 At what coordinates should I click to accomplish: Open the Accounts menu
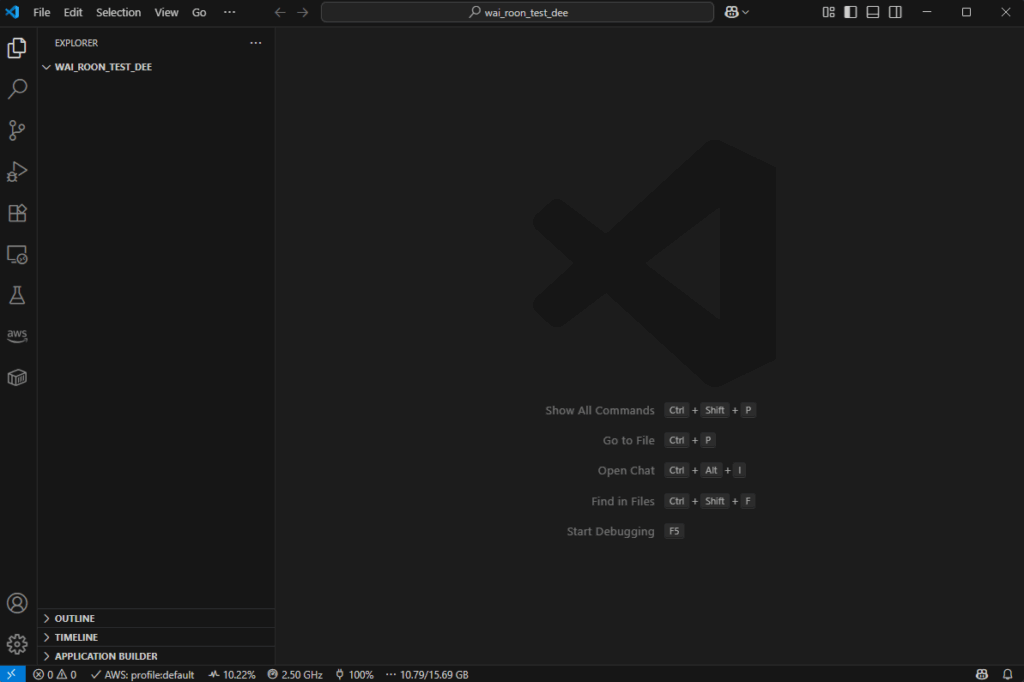tap(17, 603)
